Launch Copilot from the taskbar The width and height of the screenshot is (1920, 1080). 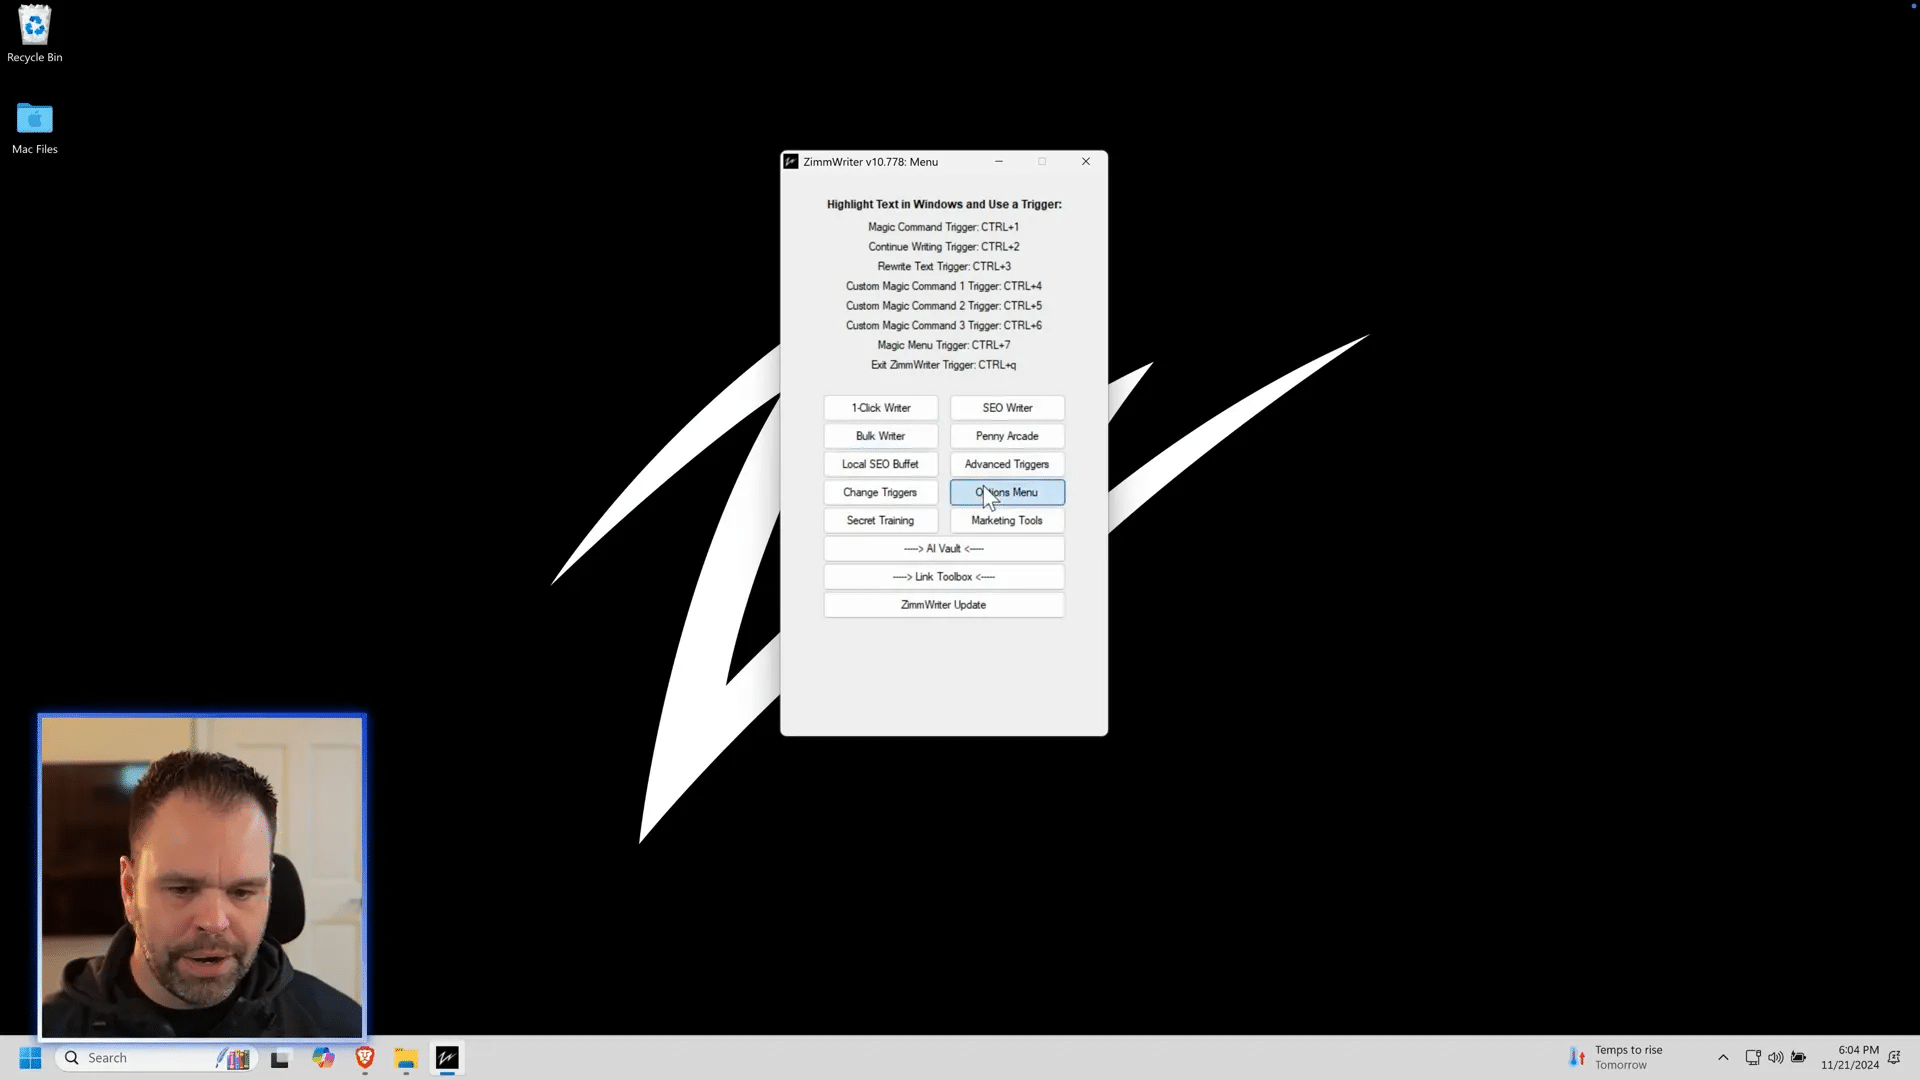323,1058
